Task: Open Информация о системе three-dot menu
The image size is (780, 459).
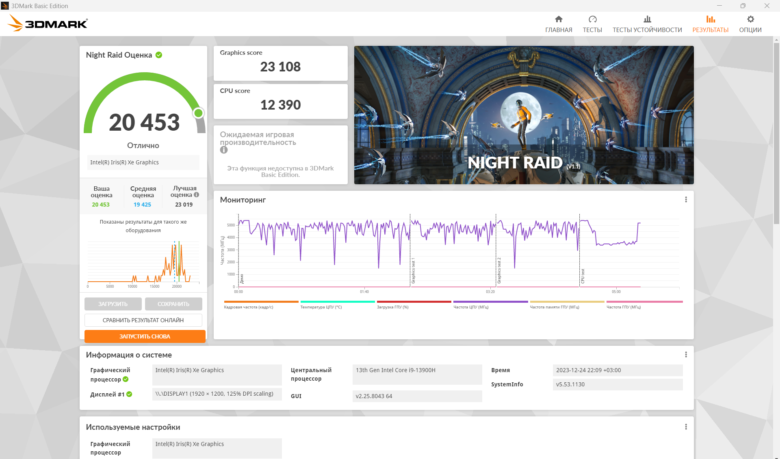Action: point(686,355)
